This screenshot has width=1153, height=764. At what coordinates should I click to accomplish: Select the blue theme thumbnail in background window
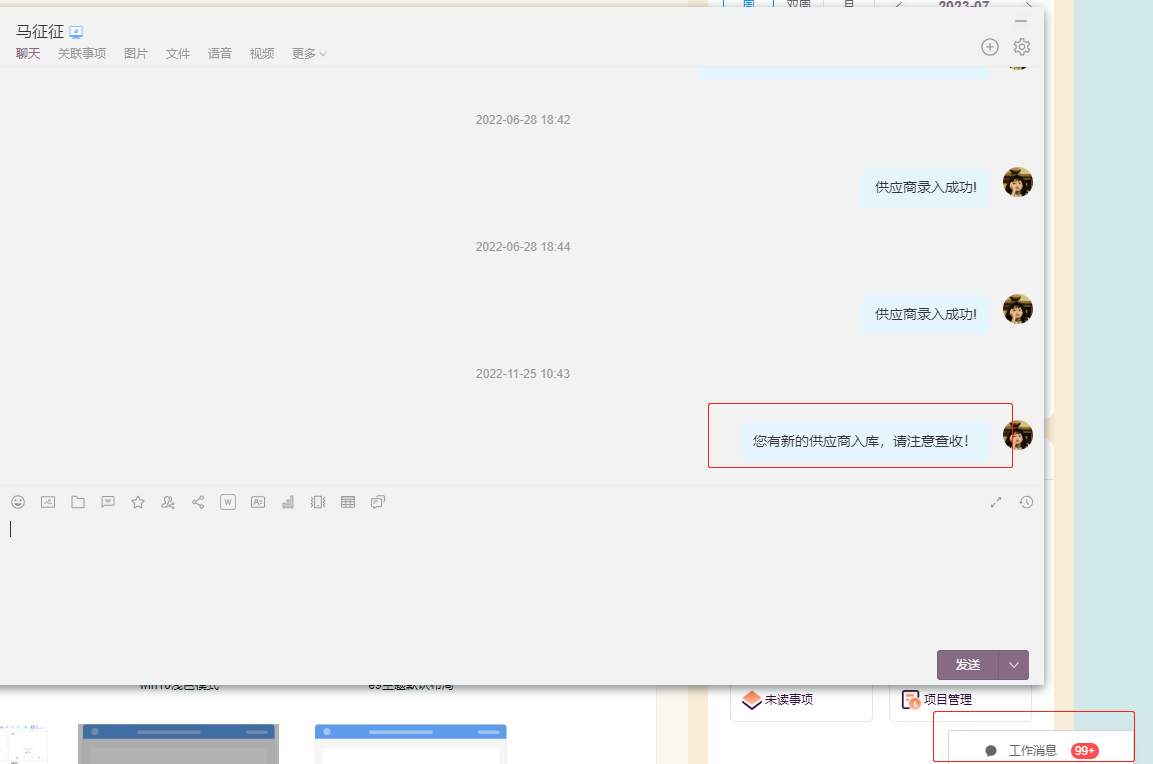(x=410, y=743)
